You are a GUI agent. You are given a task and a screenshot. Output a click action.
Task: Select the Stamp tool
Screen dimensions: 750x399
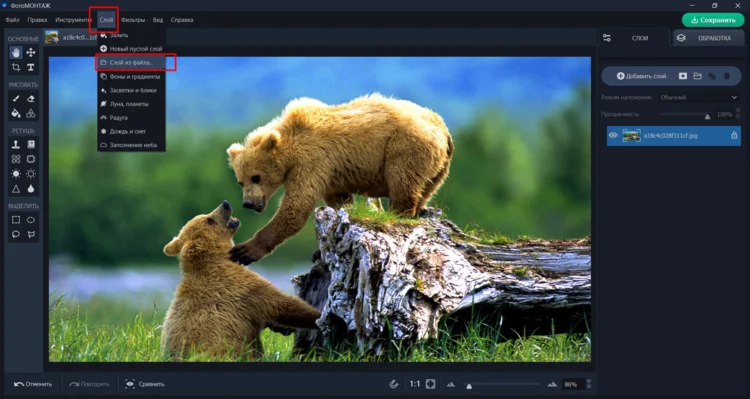coord(16,144)
